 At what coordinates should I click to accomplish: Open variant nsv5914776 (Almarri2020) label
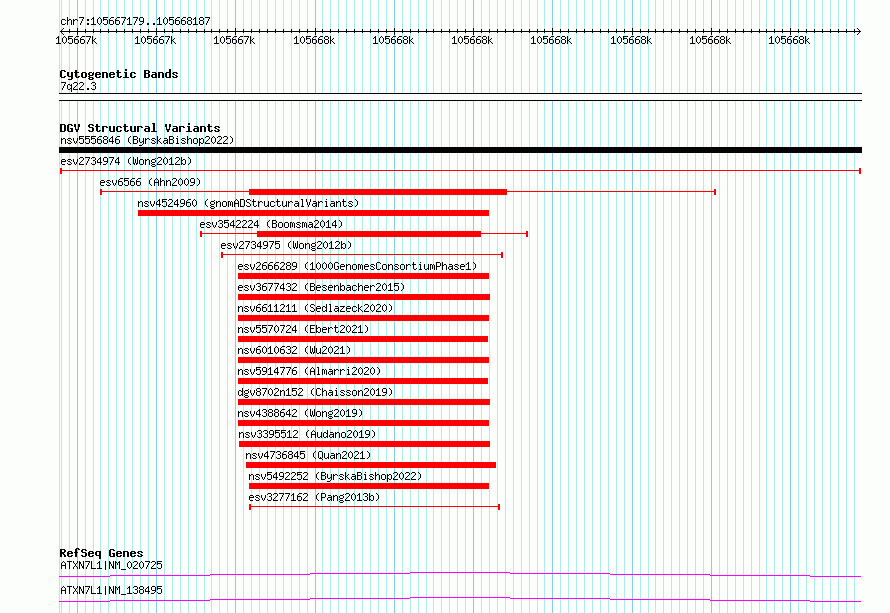tap(309, 371)
